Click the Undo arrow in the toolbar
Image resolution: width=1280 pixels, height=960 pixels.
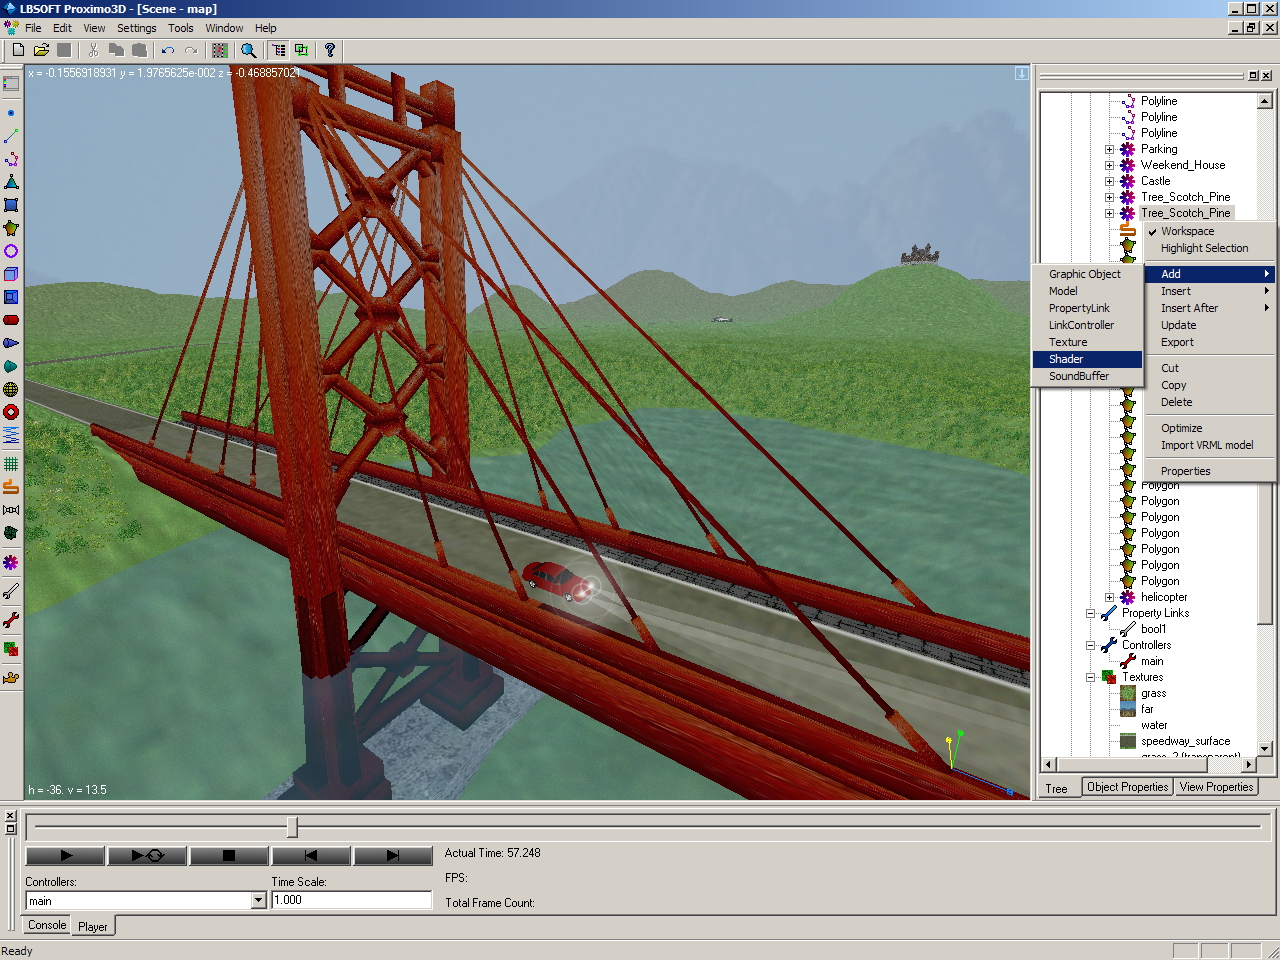[x=167, y=50]
